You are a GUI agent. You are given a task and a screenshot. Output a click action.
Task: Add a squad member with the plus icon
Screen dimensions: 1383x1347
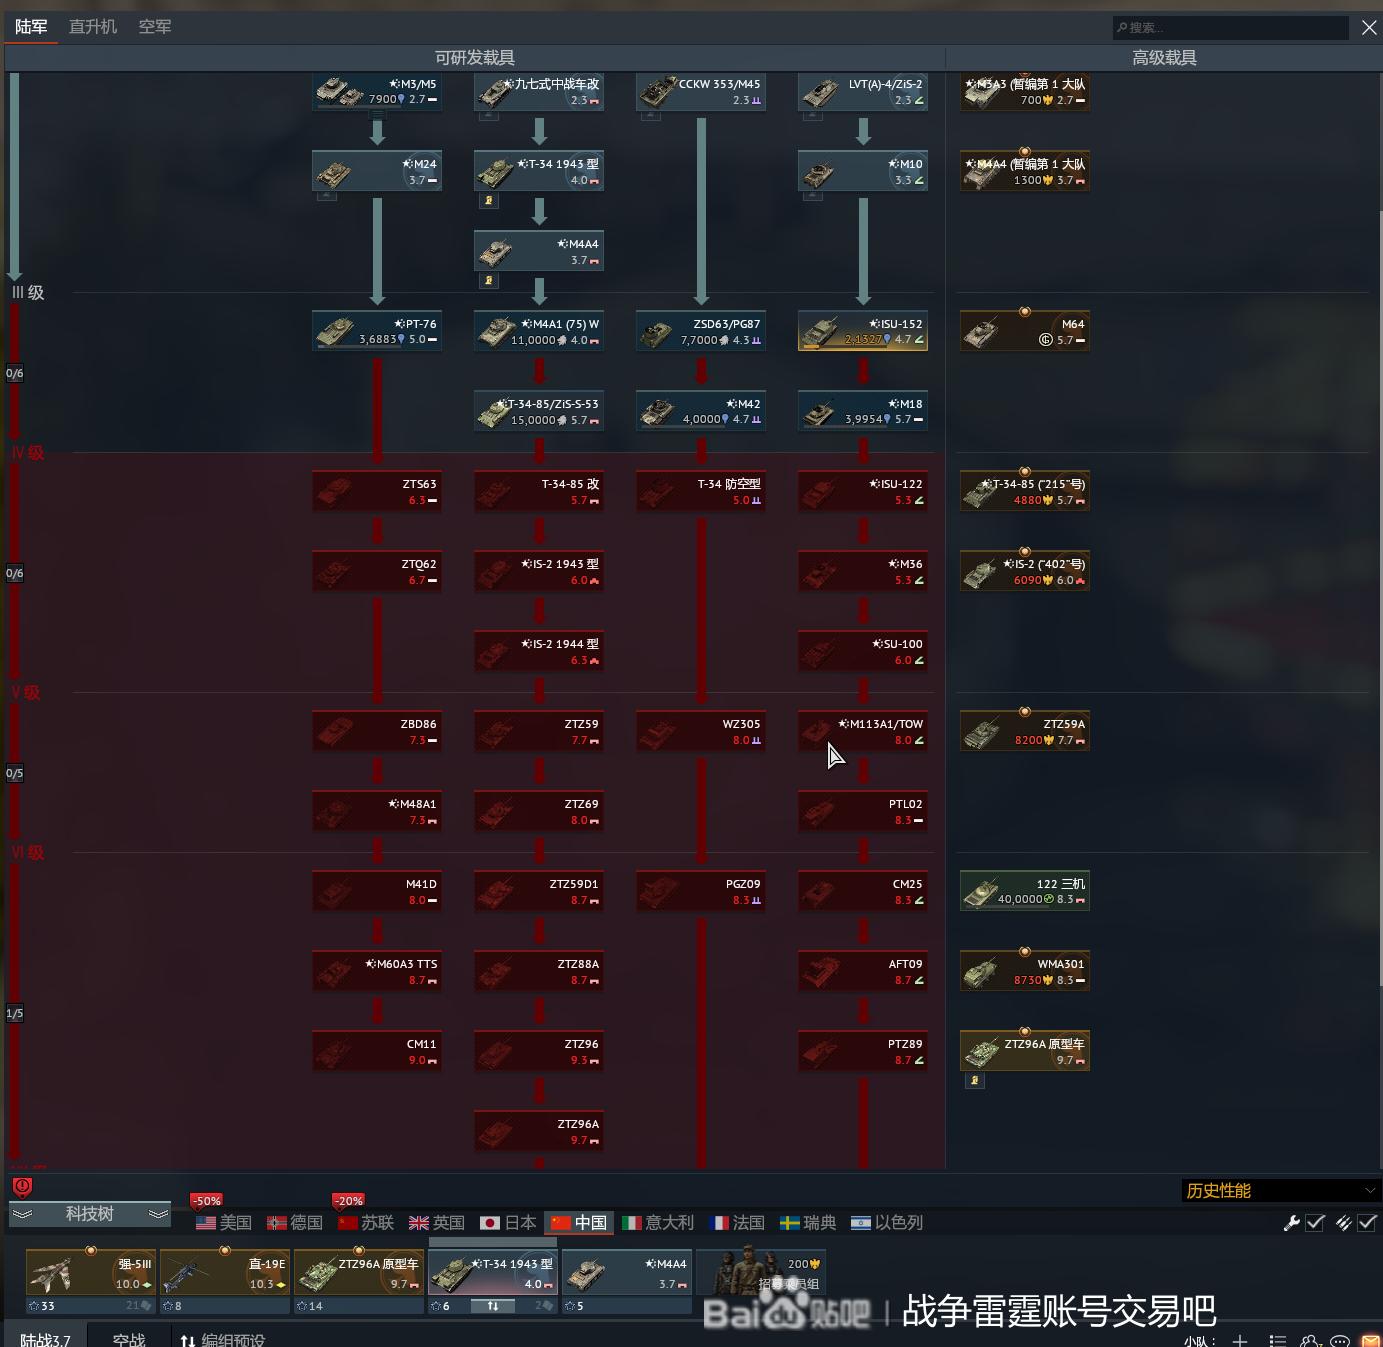(x=1240, y=1340)
